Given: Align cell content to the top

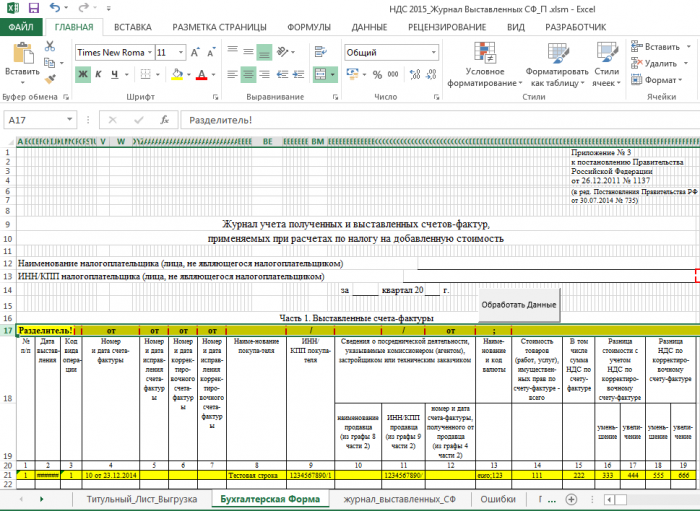Looking at the screenshot, I should coord(232,50).
